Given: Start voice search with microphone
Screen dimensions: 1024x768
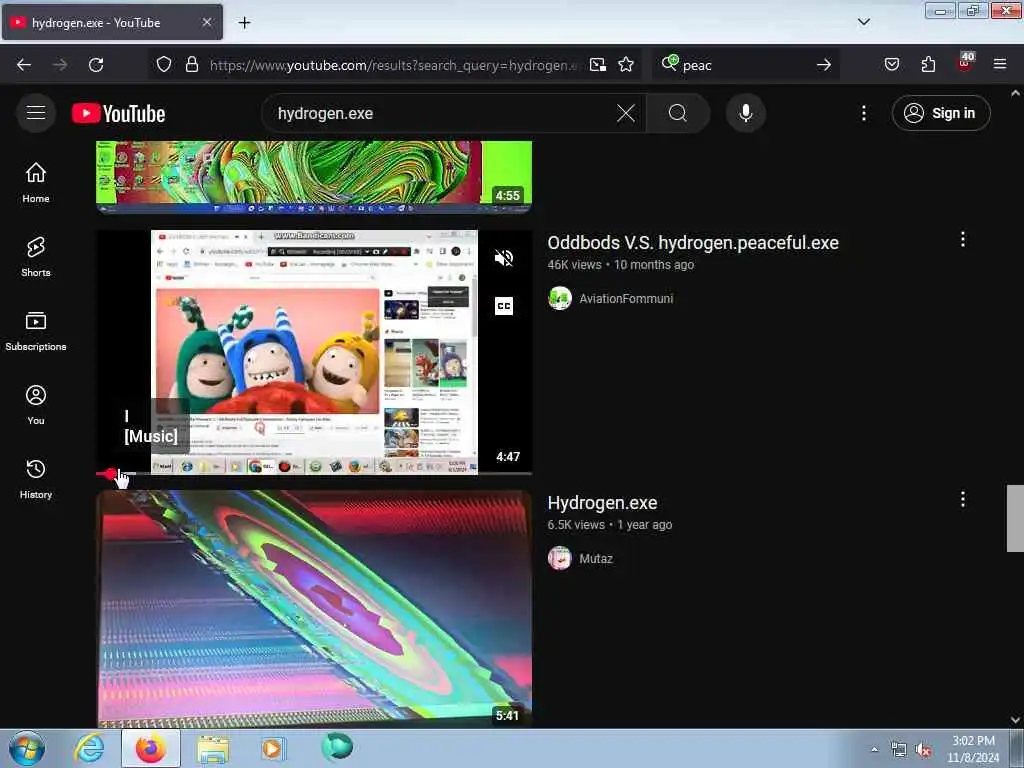Looking at the screenshot, I should pyautogui.click(x=745, y=114).
